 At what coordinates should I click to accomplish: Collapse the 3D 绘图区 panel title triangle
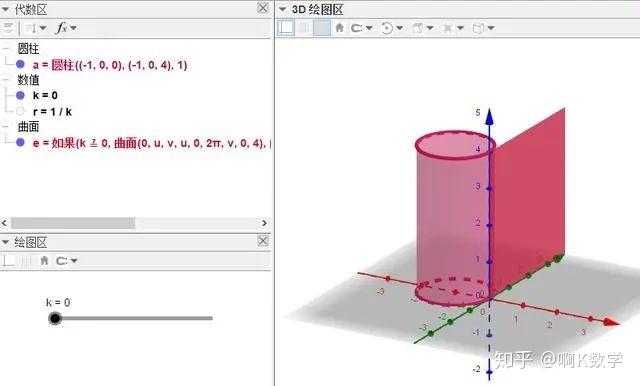pos(282,9)
